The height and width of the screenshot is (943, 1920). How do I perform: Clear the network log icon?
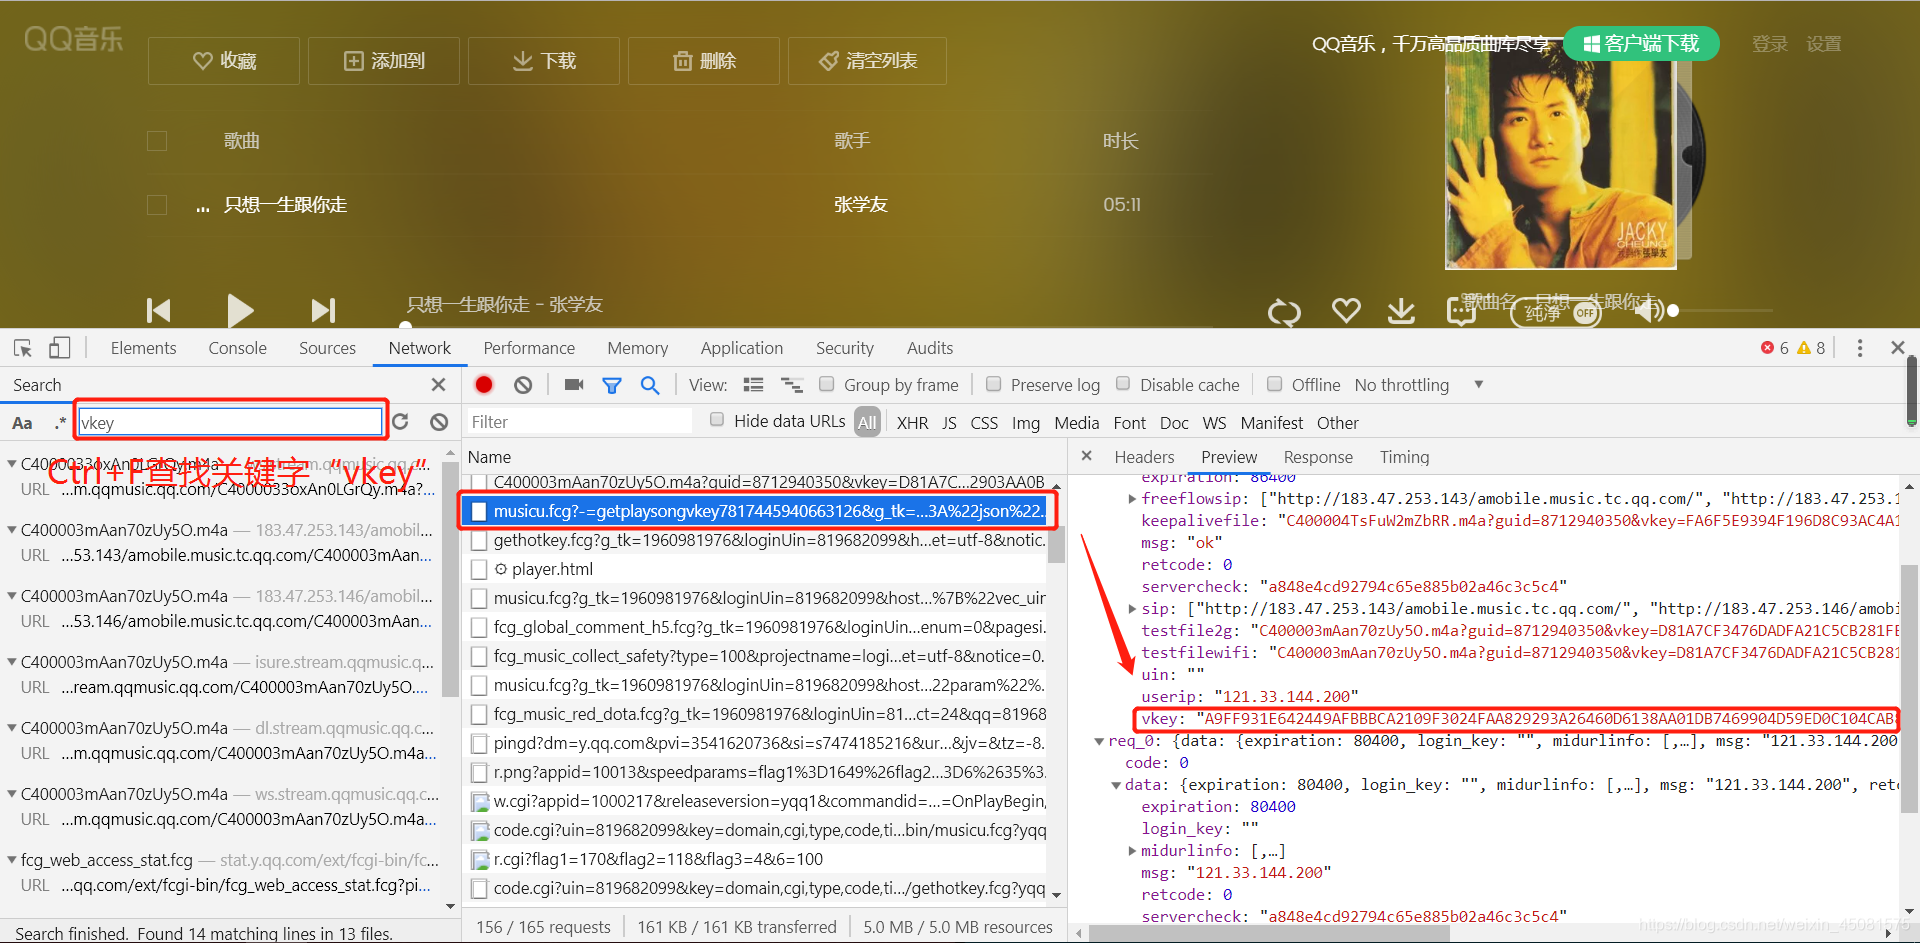(x=523, y=385)
